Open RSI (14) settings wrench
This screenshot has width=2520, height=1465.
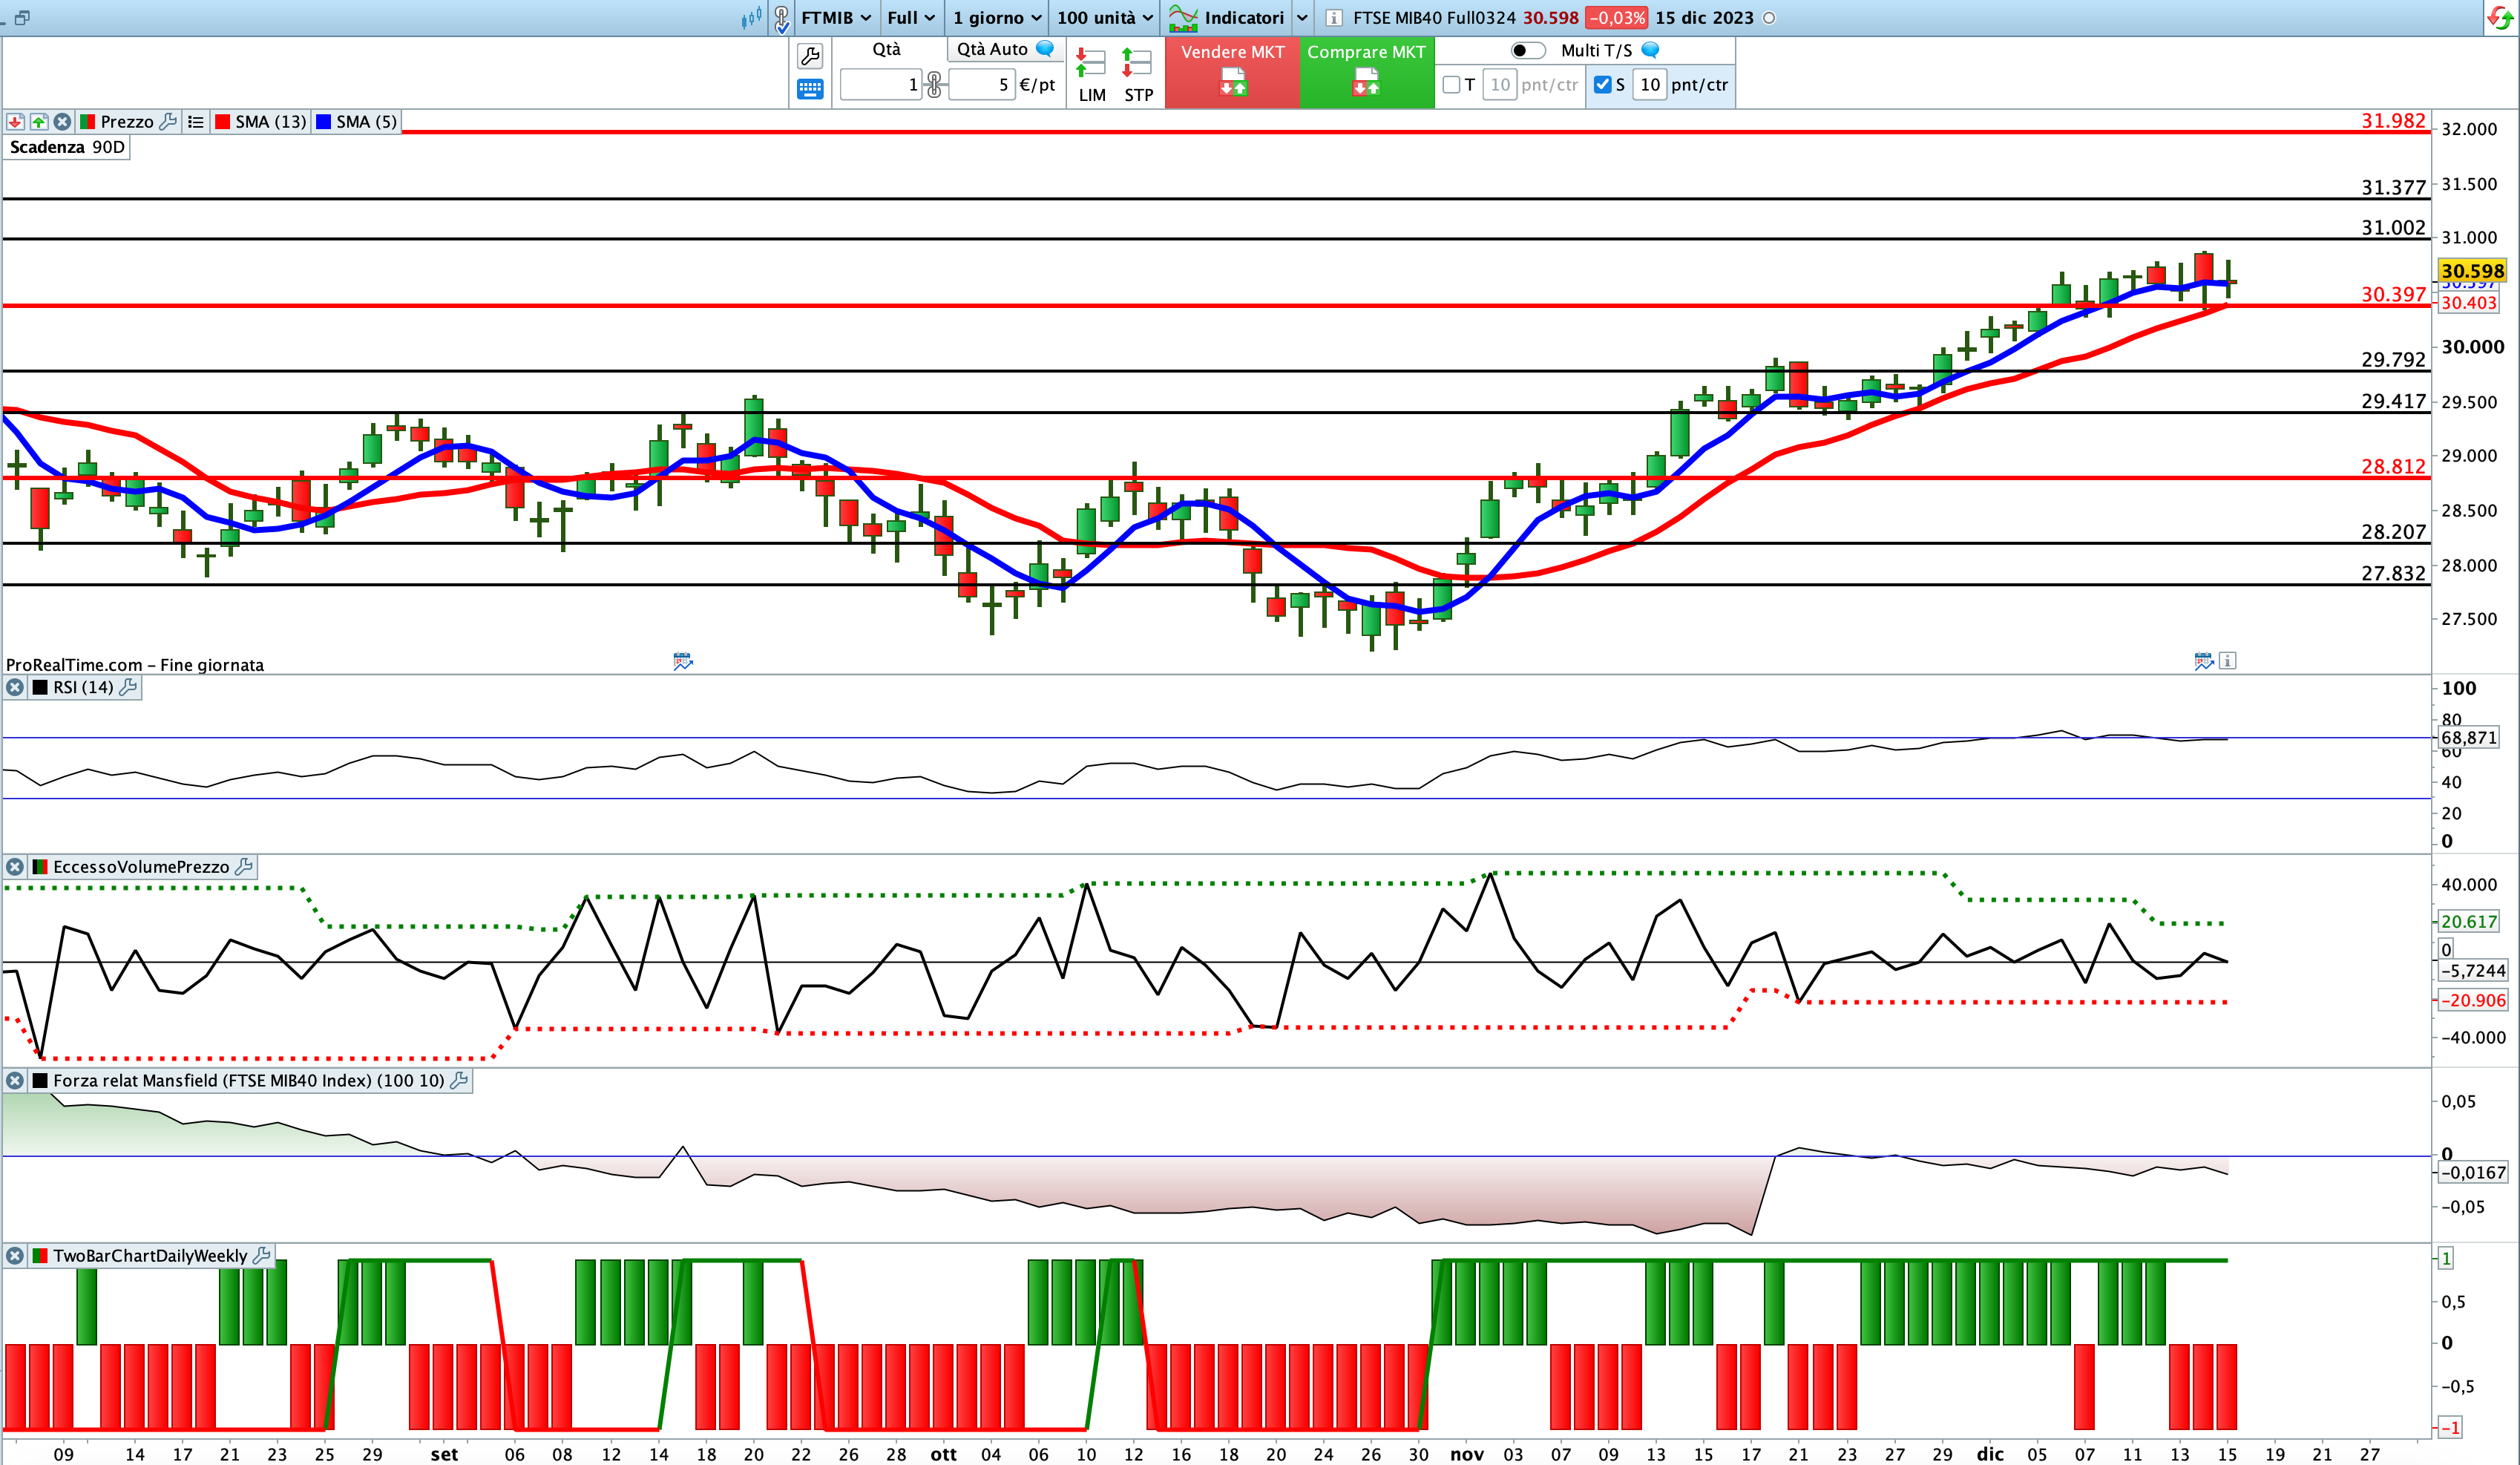[x=128, y=687]
